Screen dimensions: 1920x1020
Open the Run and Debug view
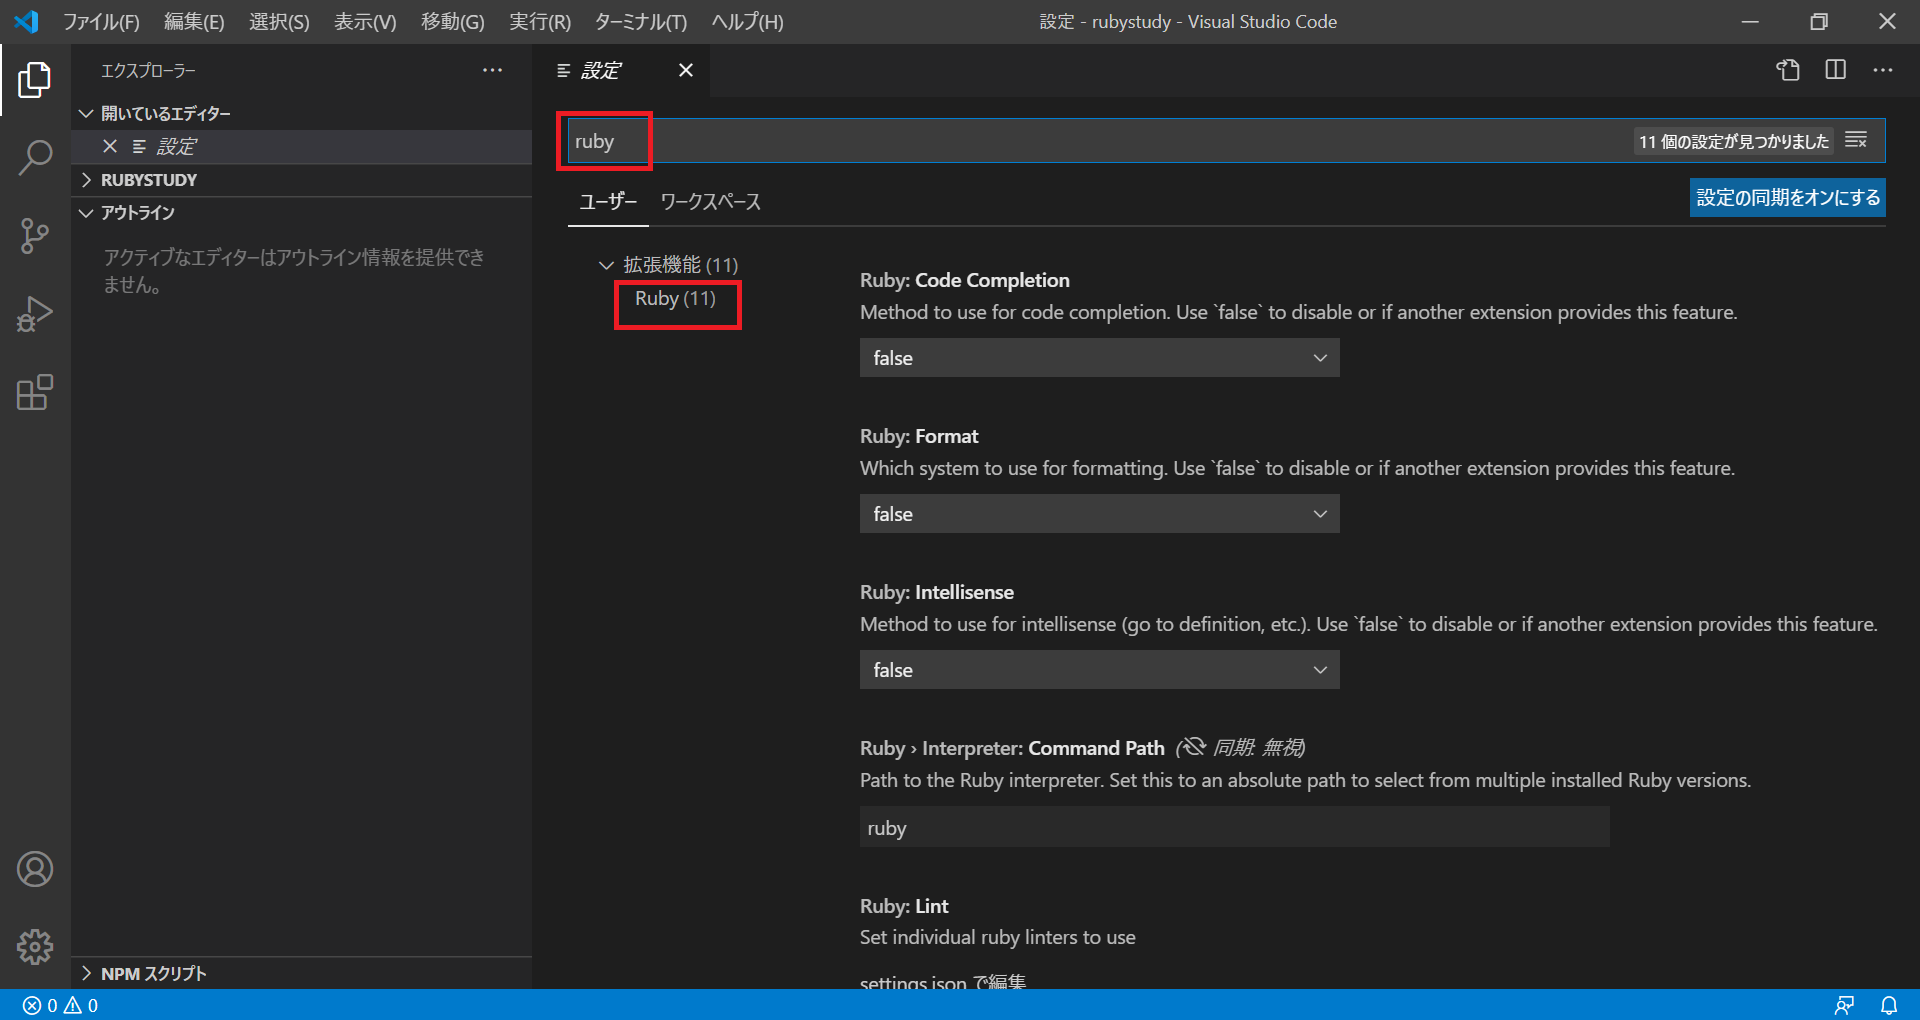click(35, 314)
